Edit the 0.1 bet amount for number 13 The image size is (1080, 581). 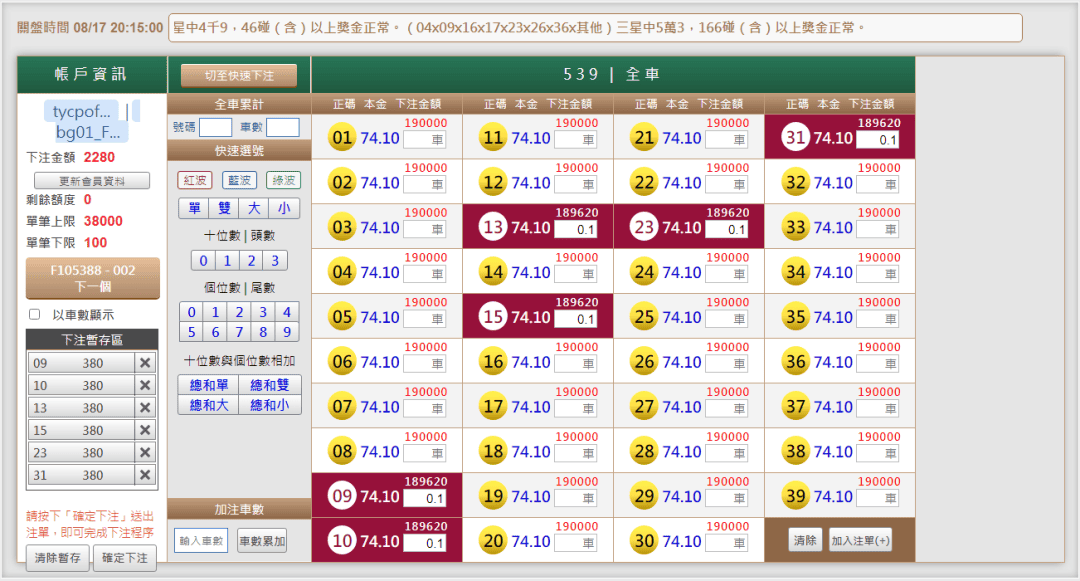pos(576,229)
